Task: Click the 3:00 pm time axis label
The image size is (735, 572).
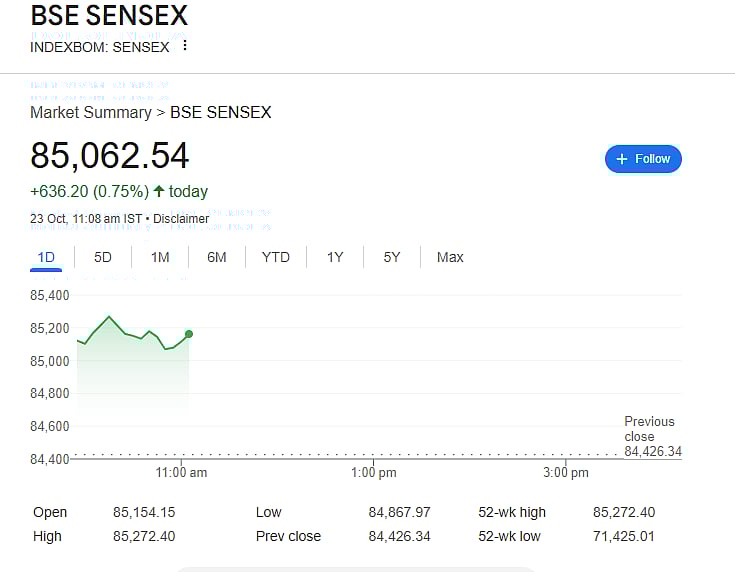Action: (x=567, y=473)
